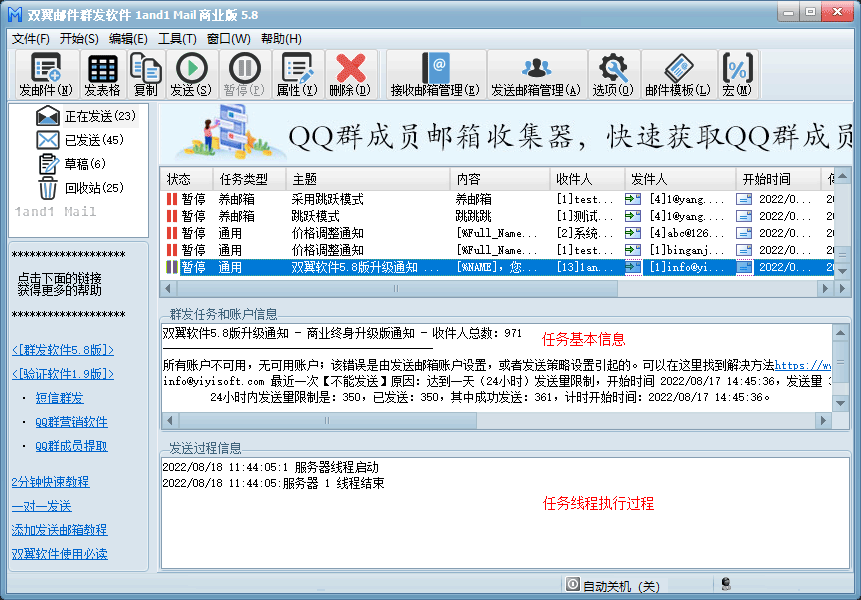Viewport: 861px width, 600px height.
Task: Open the 帮助(H) menu
Action: coord(281,38)
